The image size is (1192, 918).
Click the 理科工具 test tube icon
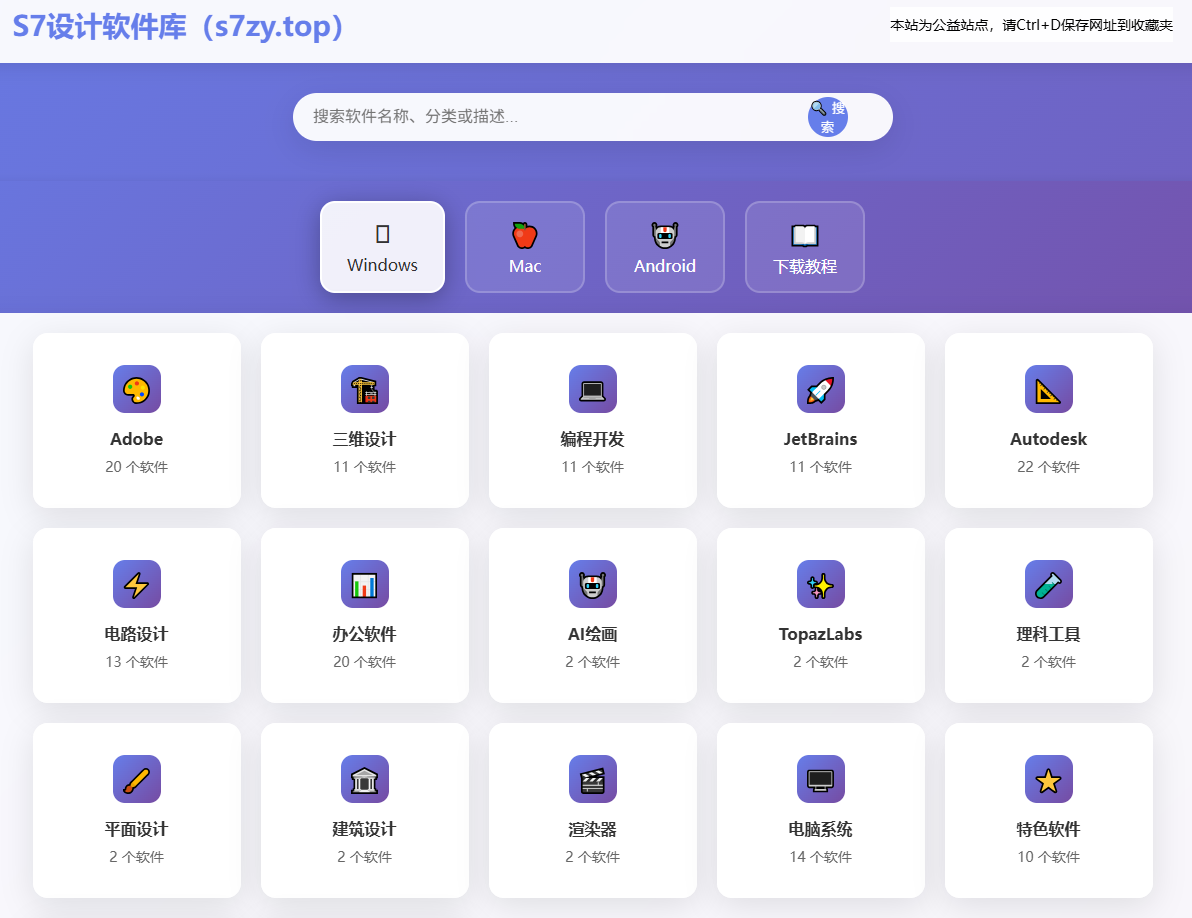click(x=1049, y=584)
